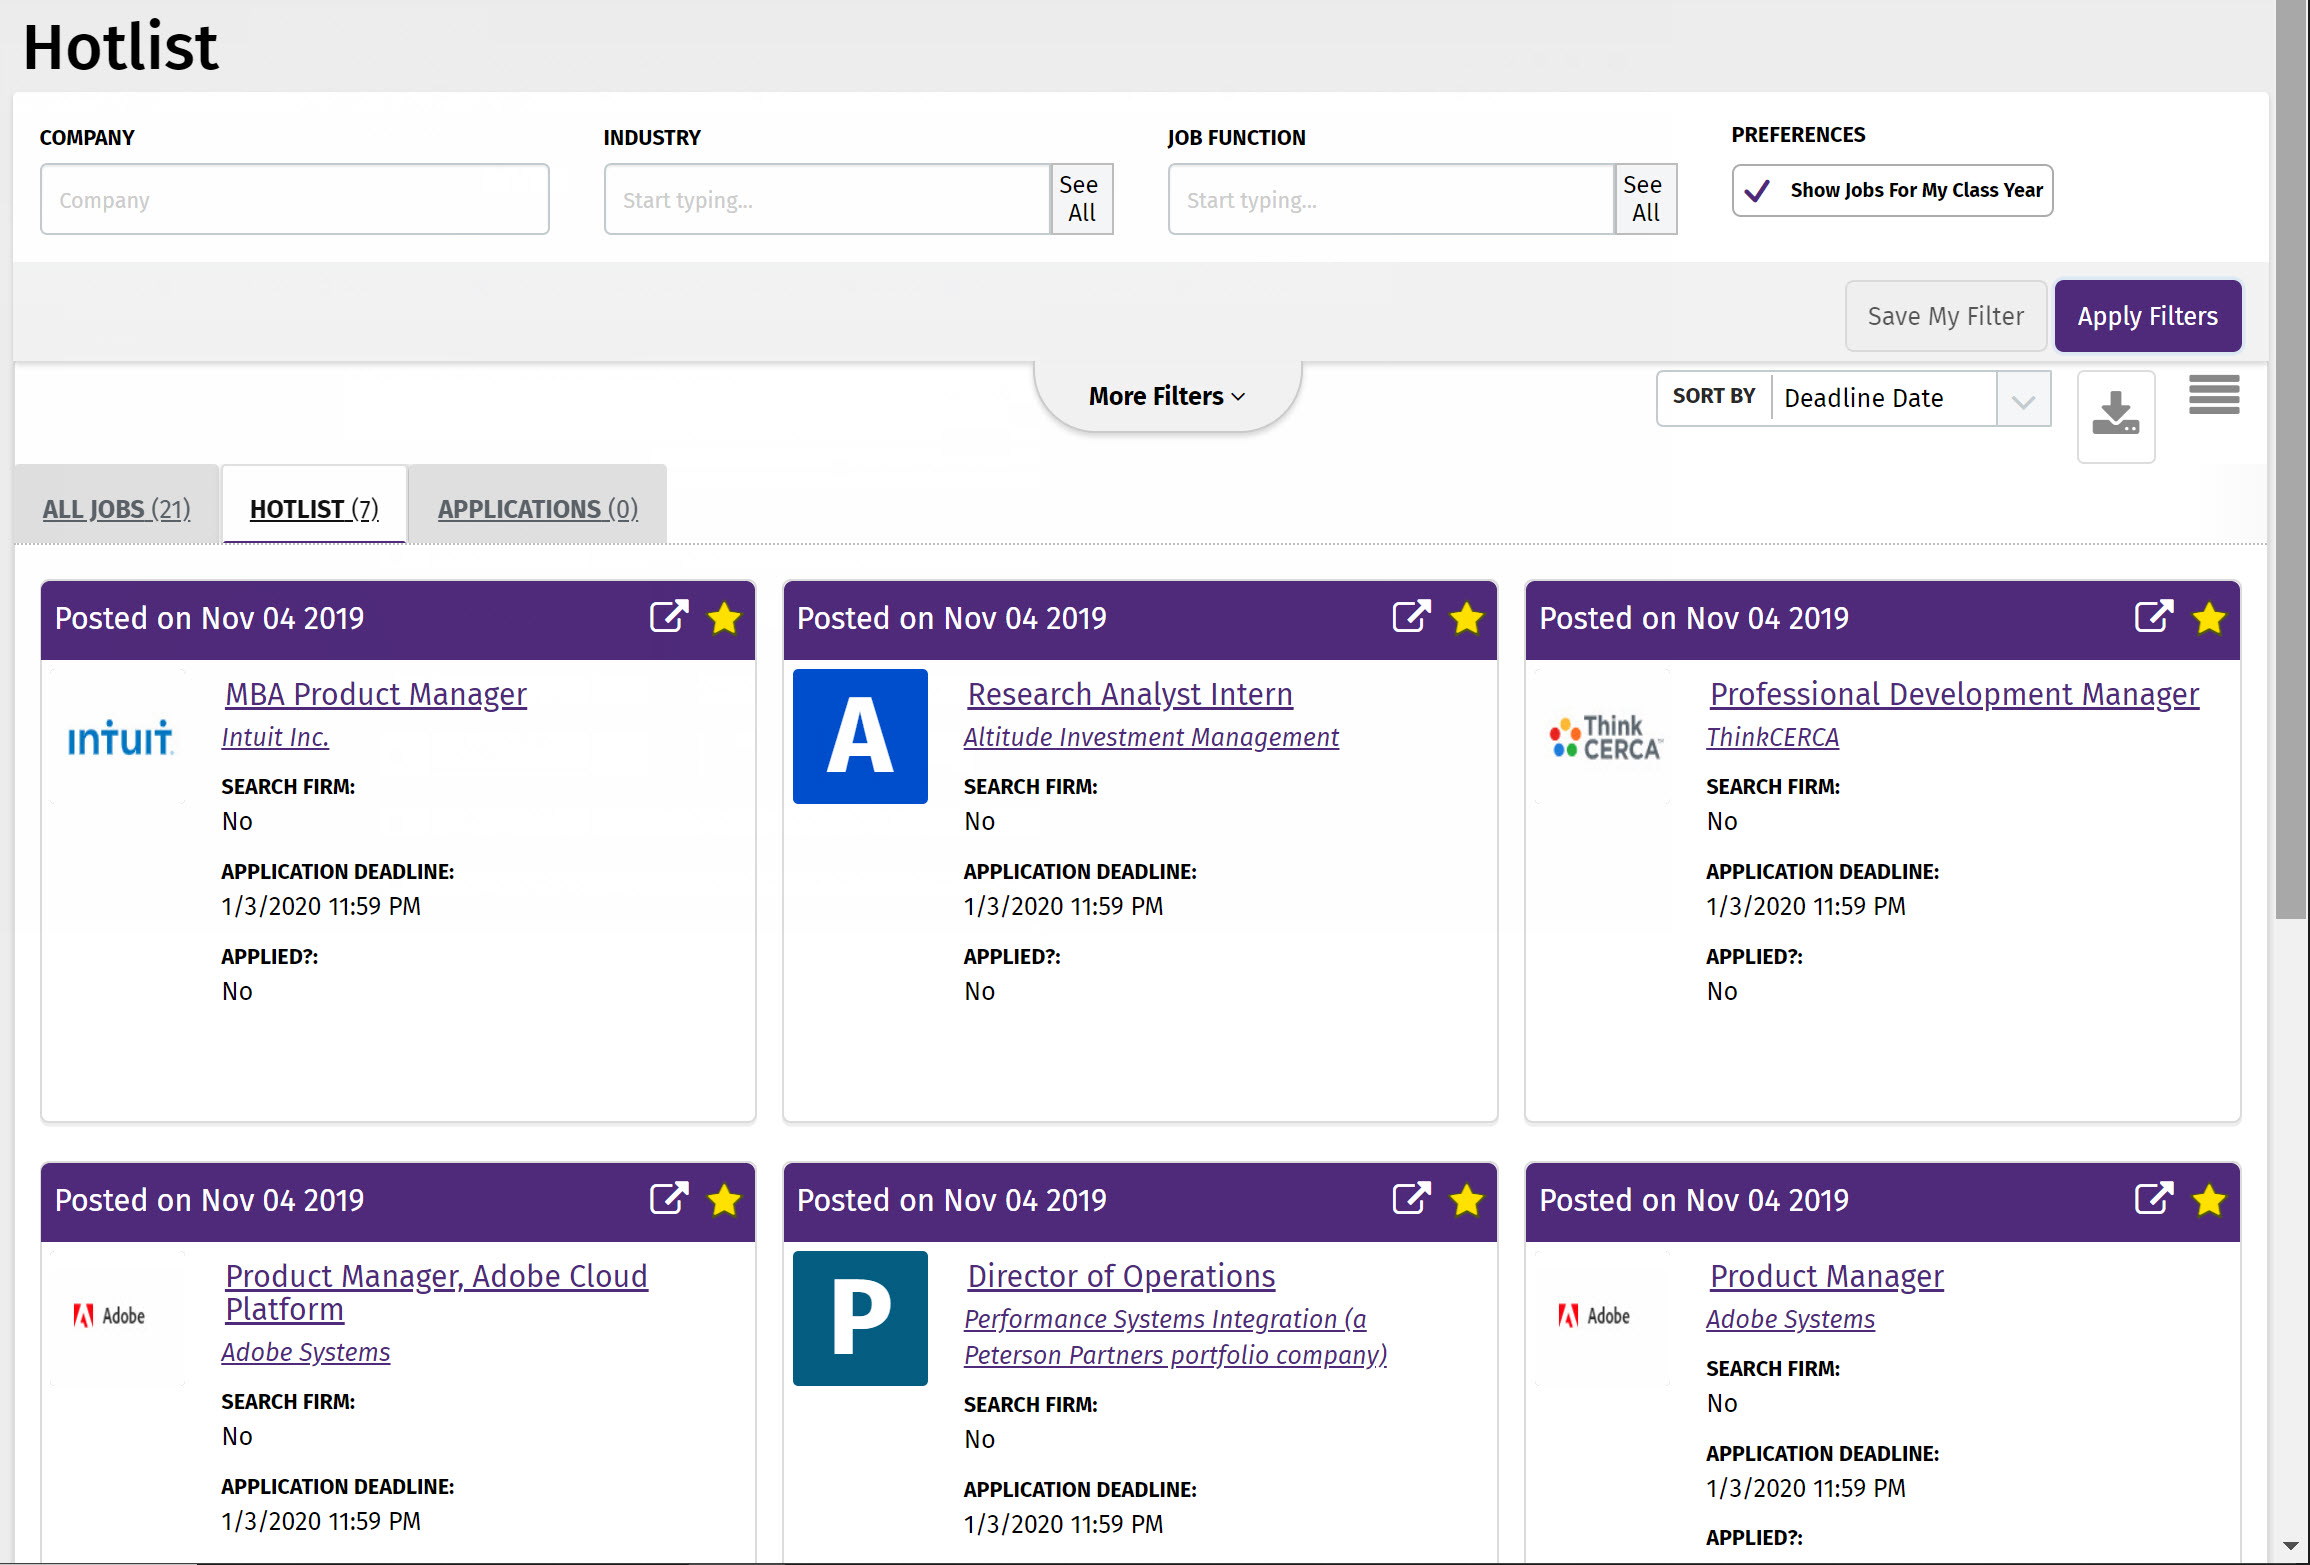The image size is (2310, 1565).
Task: Open Adobe Systems link under Product Manager
Action: pyautogui.click(x=1790, y=1319)
